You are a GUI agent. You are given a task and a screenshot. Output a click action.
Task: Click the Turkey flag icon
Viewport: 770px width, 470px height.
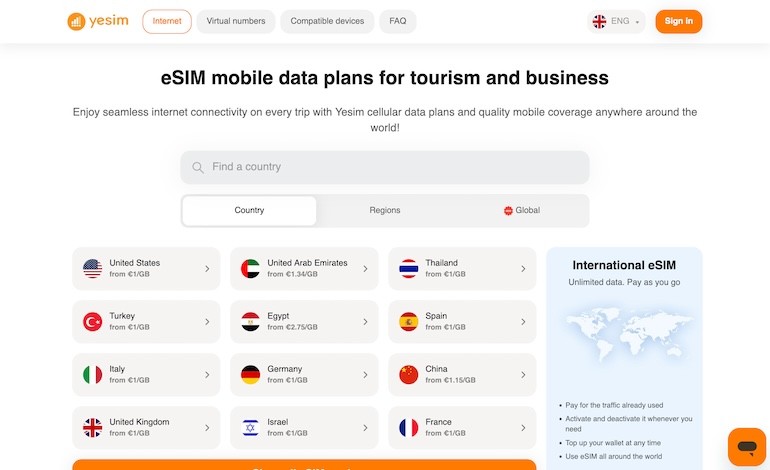(92, 321)
